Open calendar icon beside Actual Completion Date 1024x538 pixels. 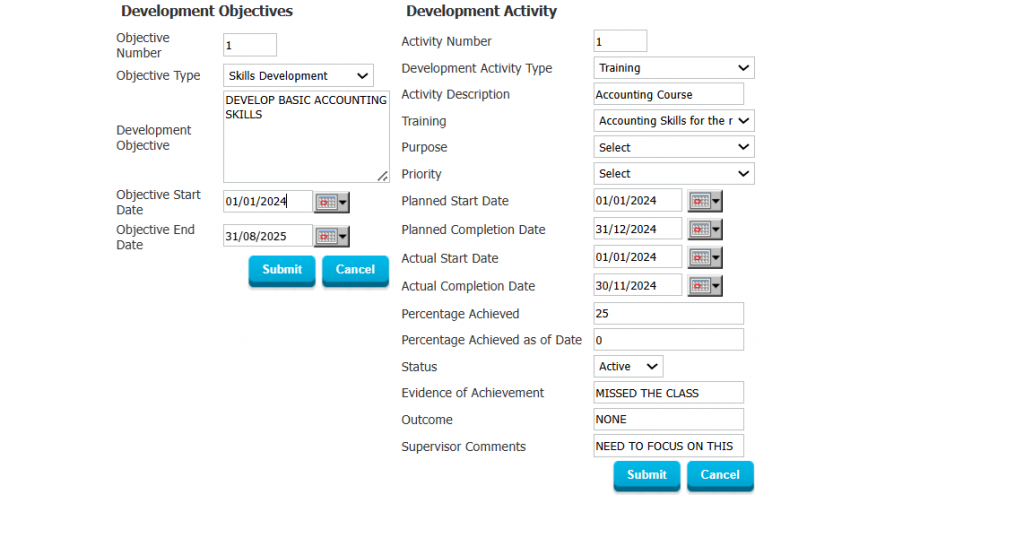705,285
